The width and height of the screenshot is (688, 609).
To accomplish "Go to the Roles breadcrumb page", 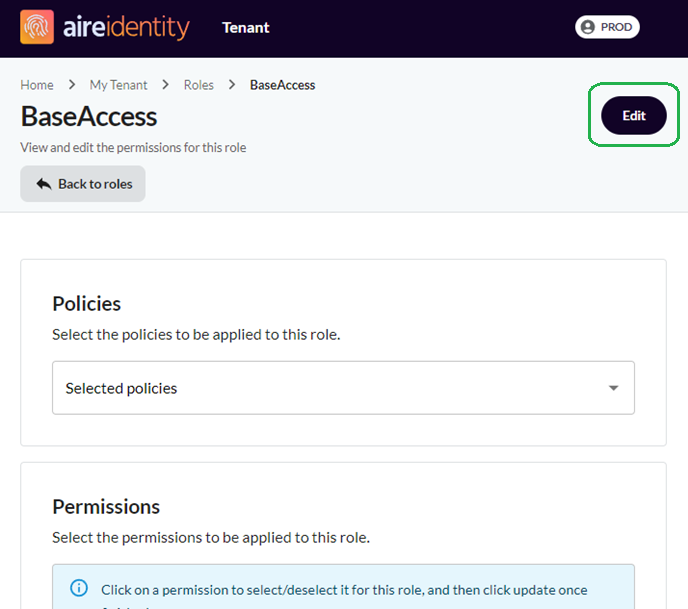I will [199, 85].
